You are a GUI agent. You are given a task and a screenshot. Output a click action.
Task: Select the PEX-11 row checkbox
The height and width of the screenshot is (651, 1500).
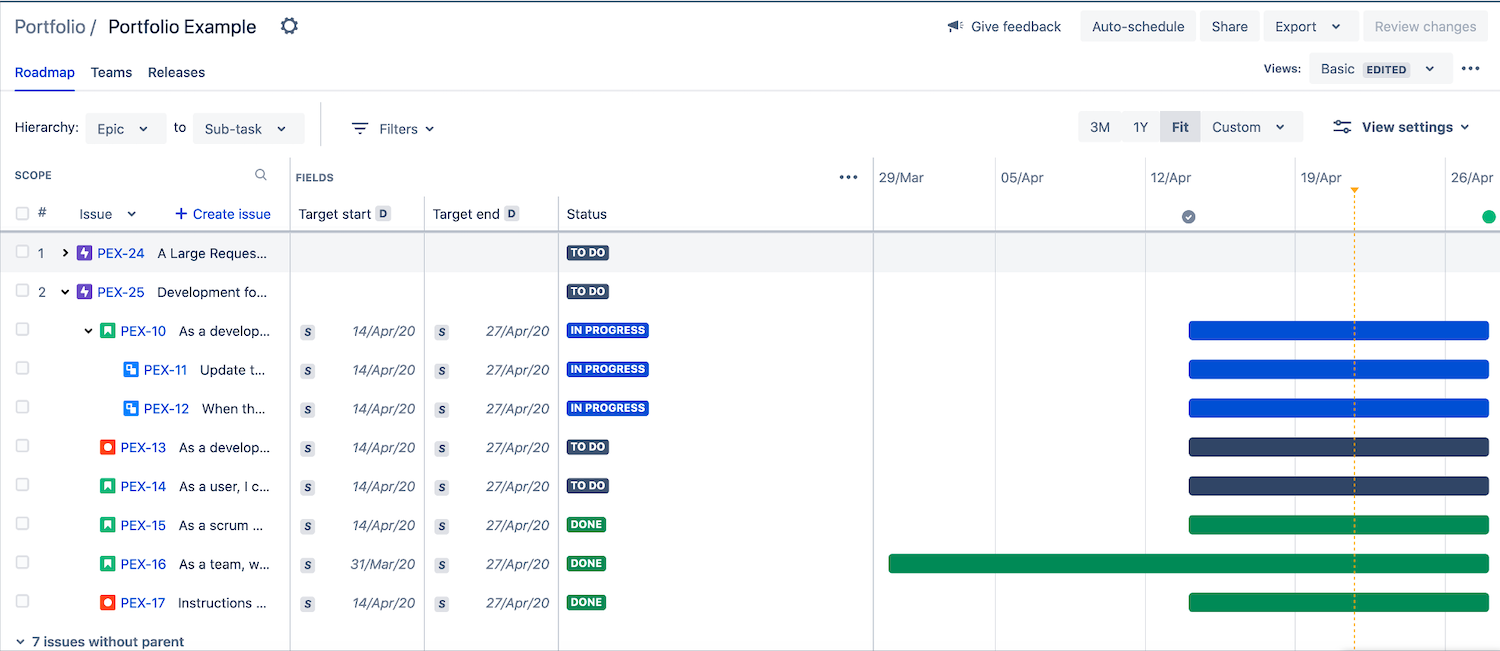coord(22,368)
